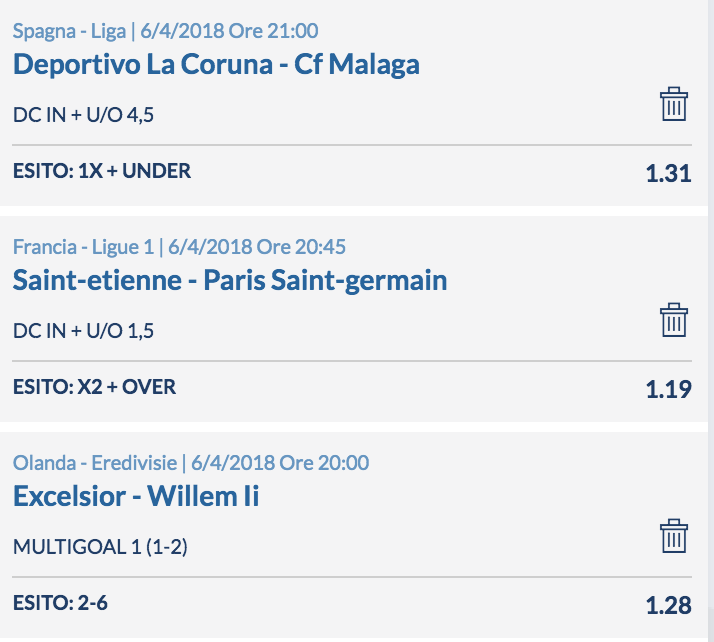Viewport: 714px width, 642px height.
Task: Click the 6/4/2018 Ore 20:45 date text
Action: [257, 247]
